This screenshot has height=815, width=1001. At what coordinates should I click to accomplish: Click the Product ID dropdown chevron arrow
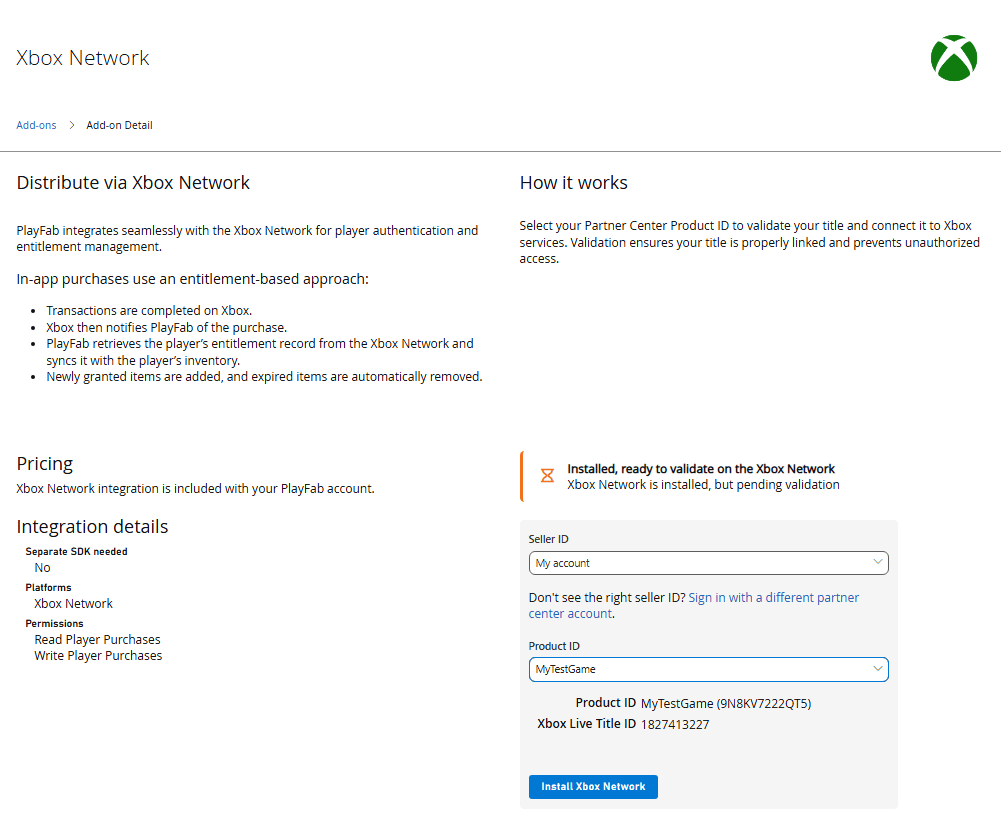(x=878, y=669)
